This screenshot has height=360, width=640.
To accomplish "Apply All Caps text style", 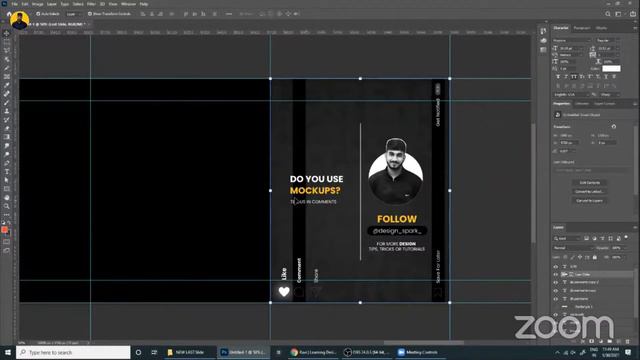I will pos(574,77).
